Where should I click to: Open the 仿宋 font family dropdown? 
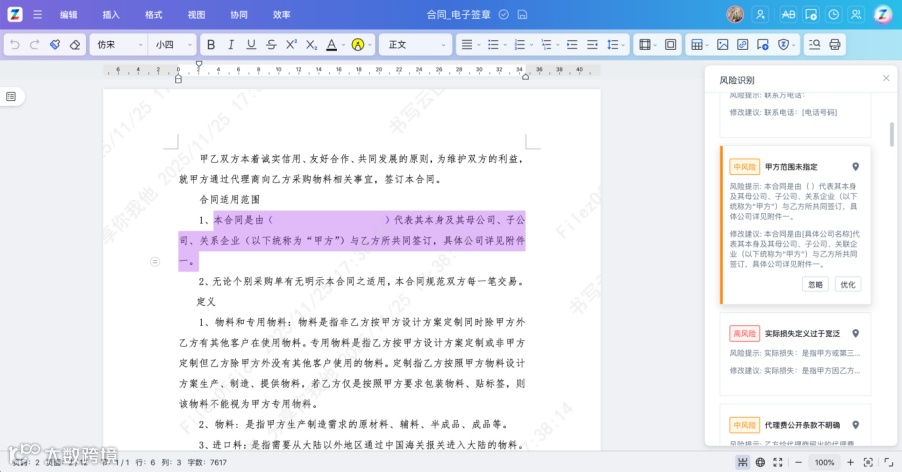[x=118, y=44]
